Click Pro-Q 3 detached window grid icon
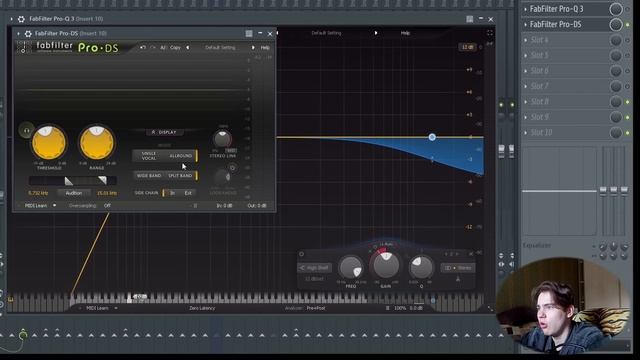 (470, 19)
